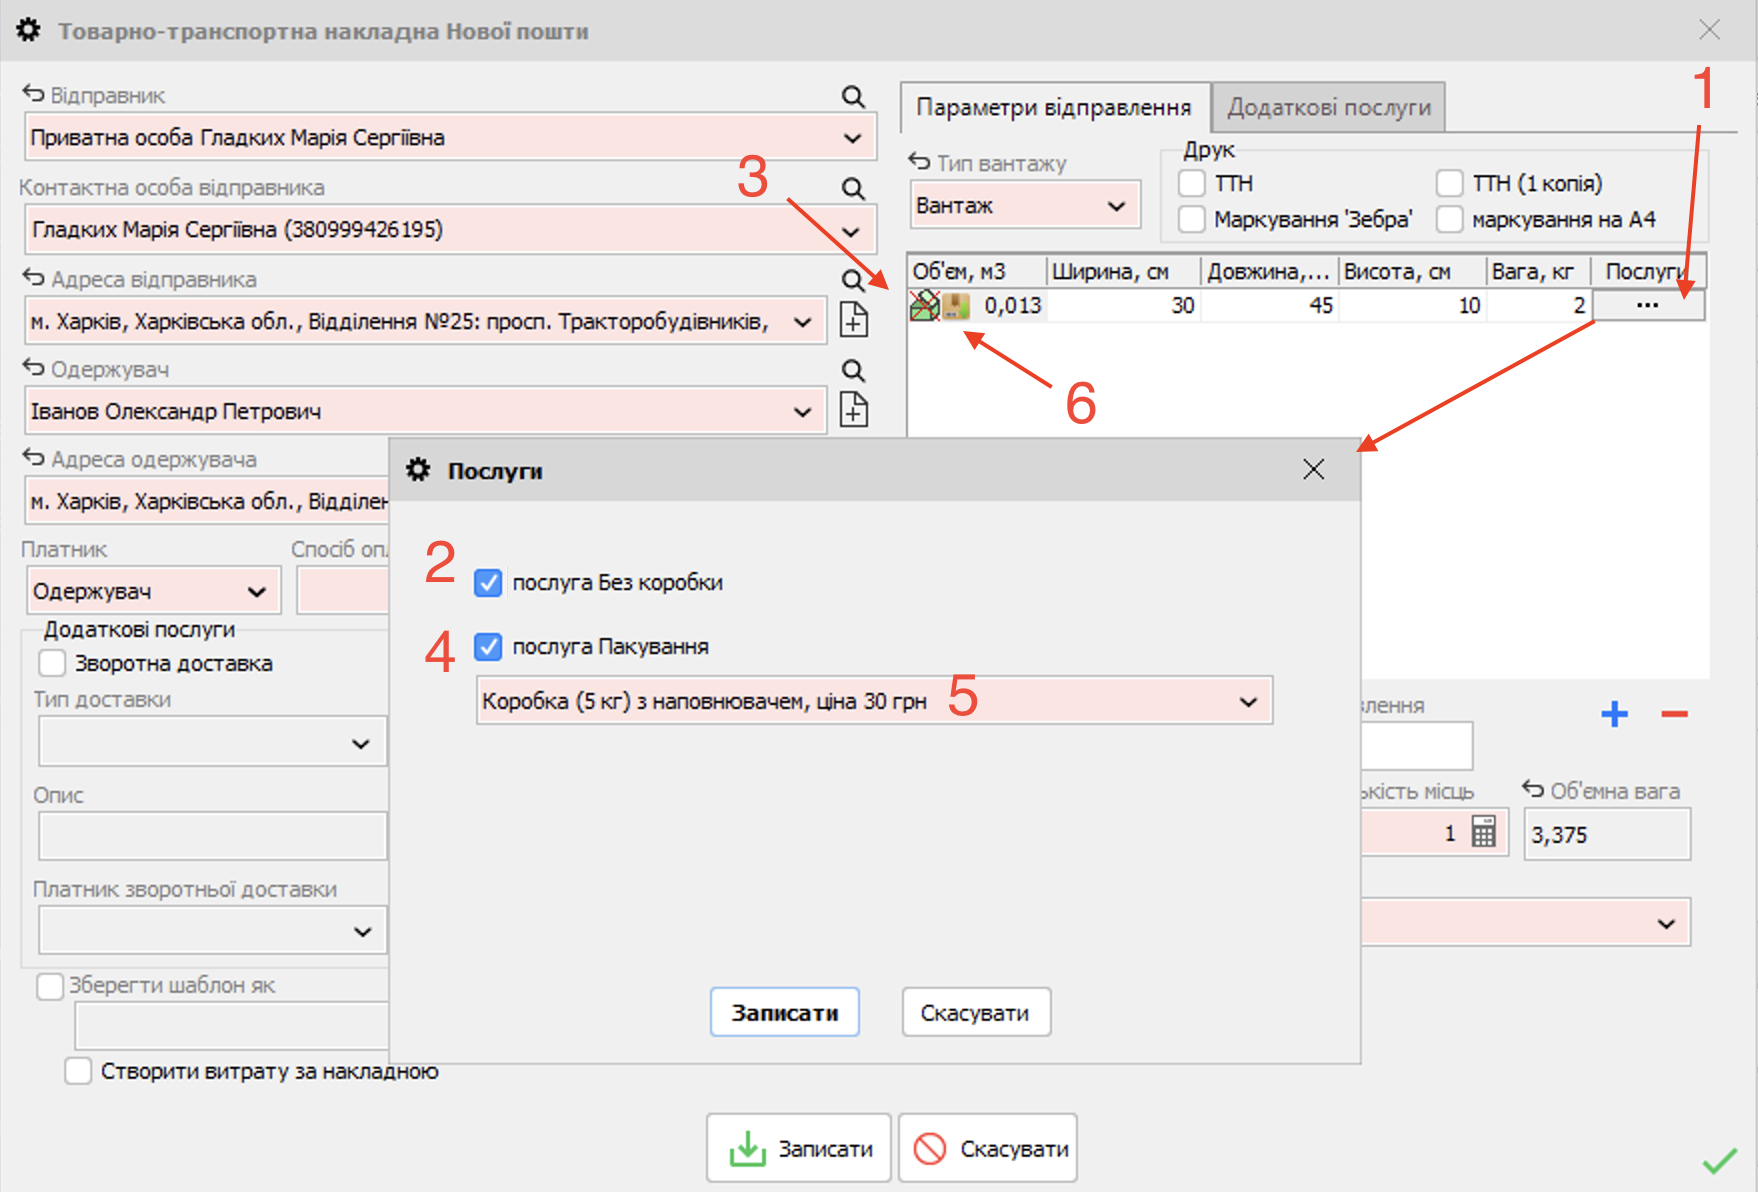Screen dimensions: 1758x1192
Task: Uncheck послуга Пакування checkbox
Action: [488, 647]
